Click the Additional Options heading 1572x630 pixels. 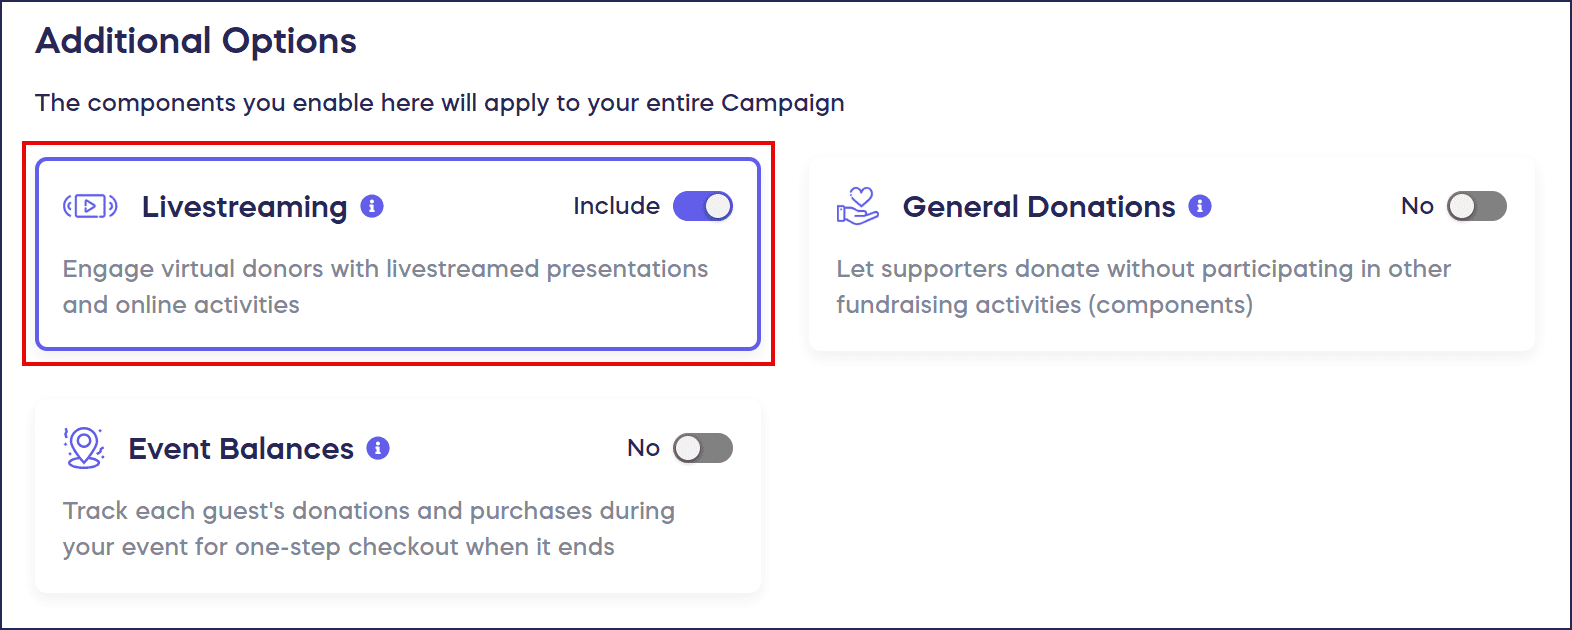click(x=196, y=41)
